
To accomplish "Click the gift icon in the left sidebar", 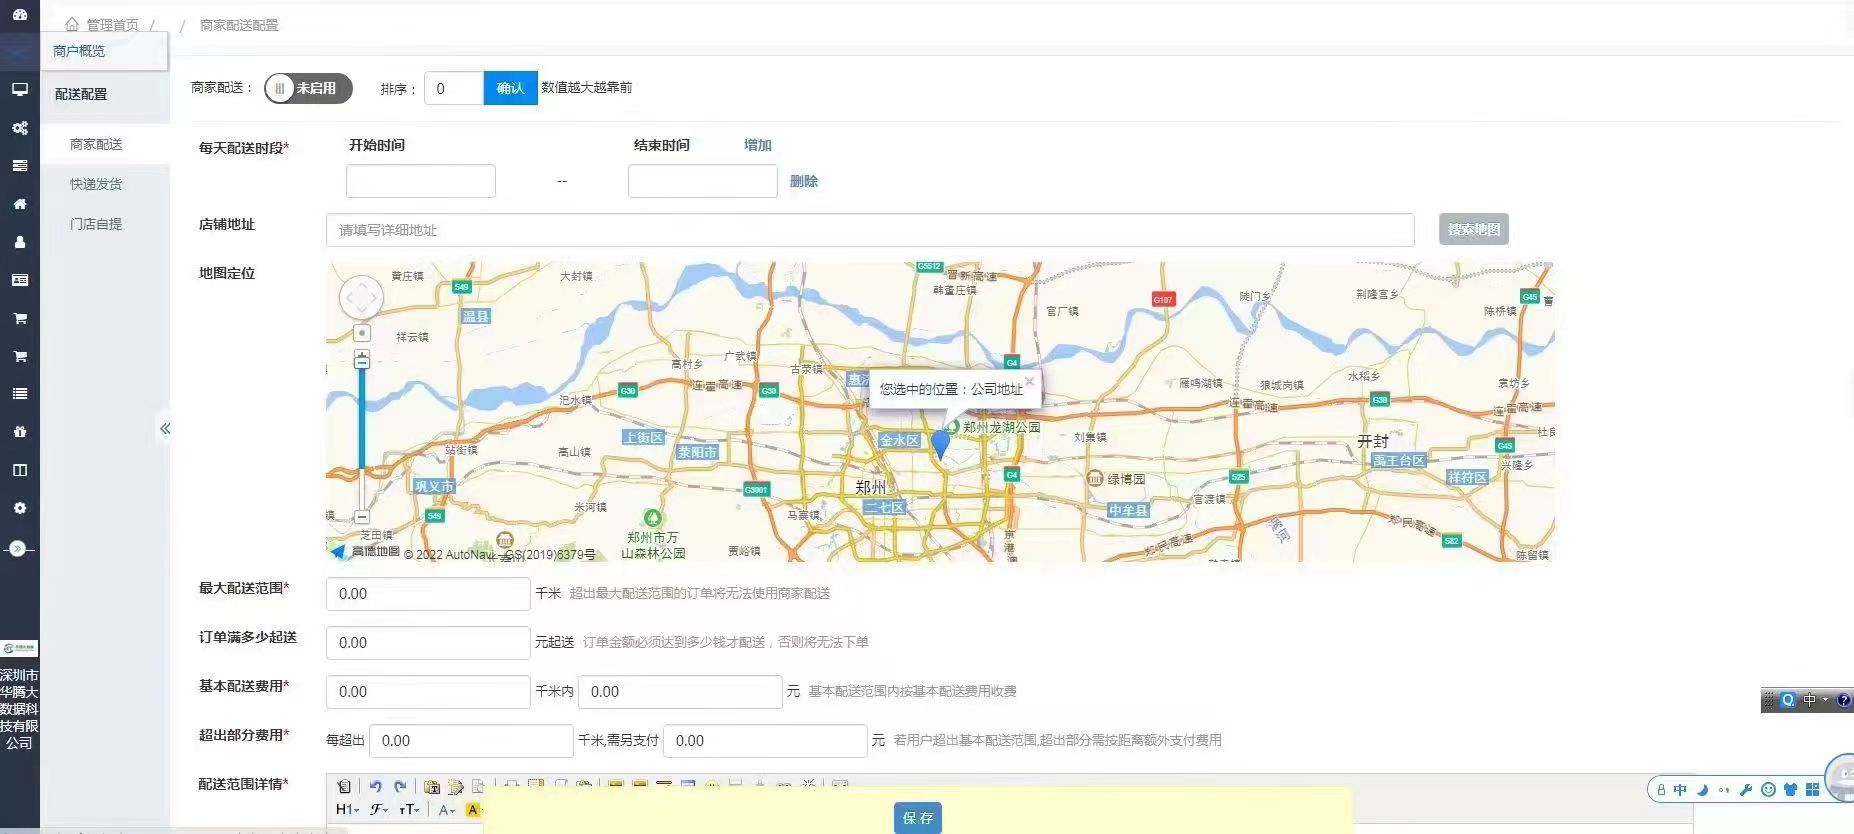I will [19, 432].
